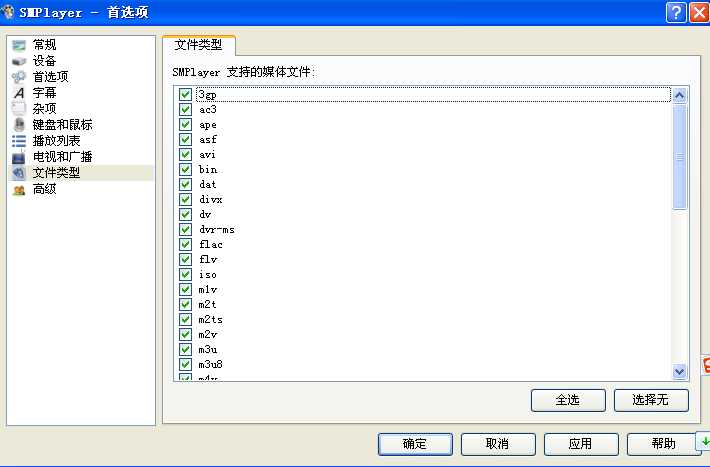The height and width of the screenshot is (467, 710).
Task: Select 杂项 (Miscellaneous) in the sidebar
Action: click(44, 109)
